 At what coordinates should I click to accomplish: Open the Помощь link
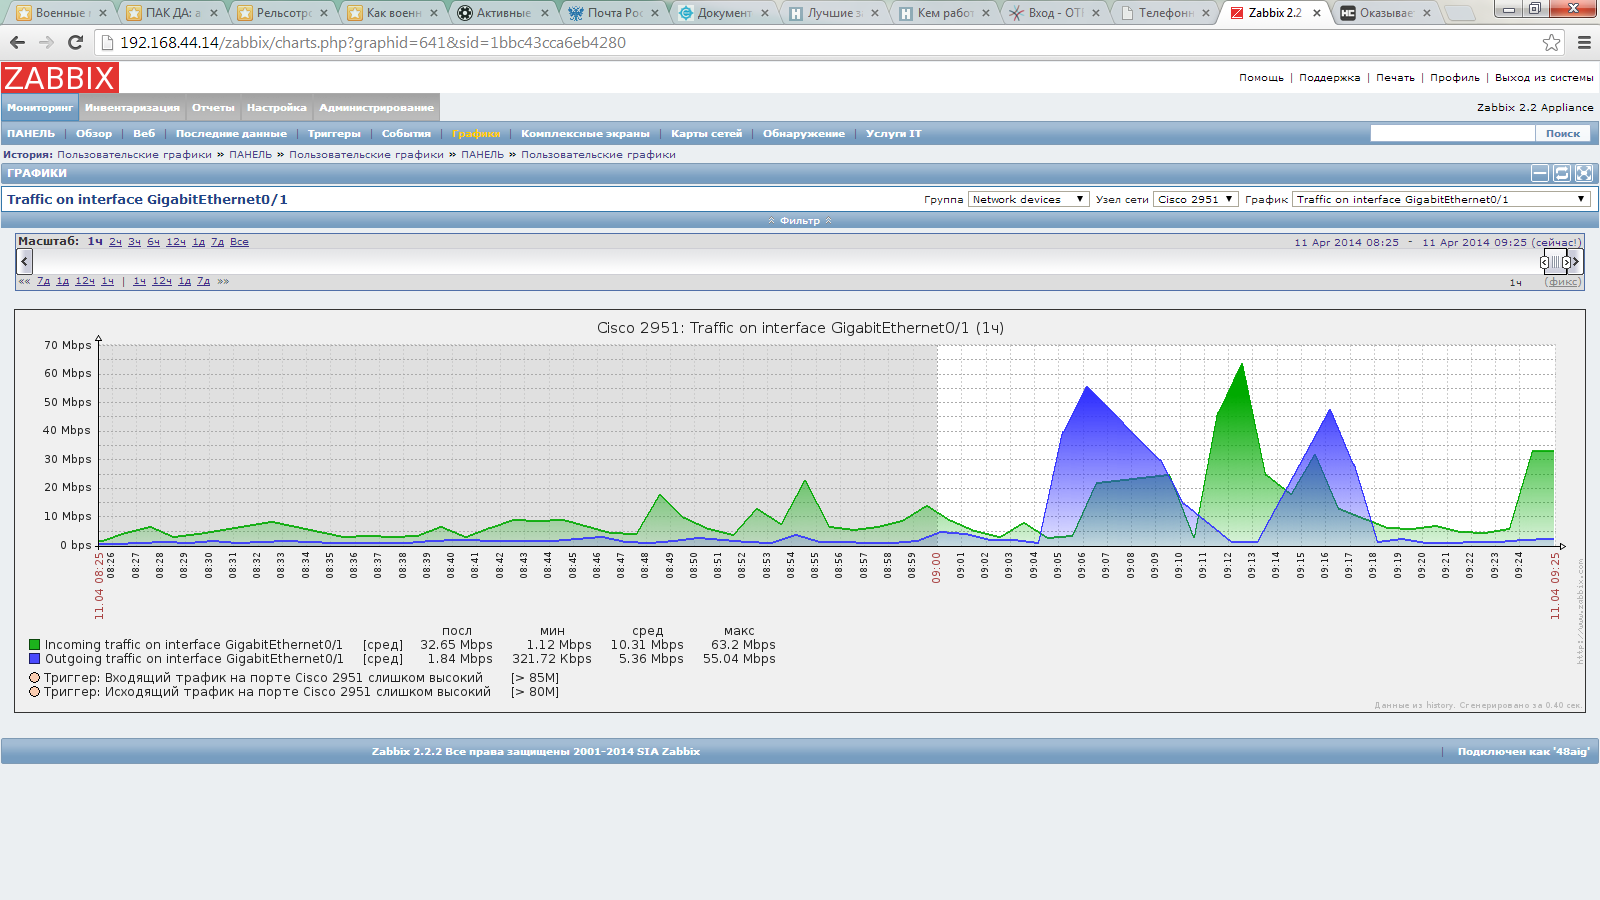(1261, 77)
